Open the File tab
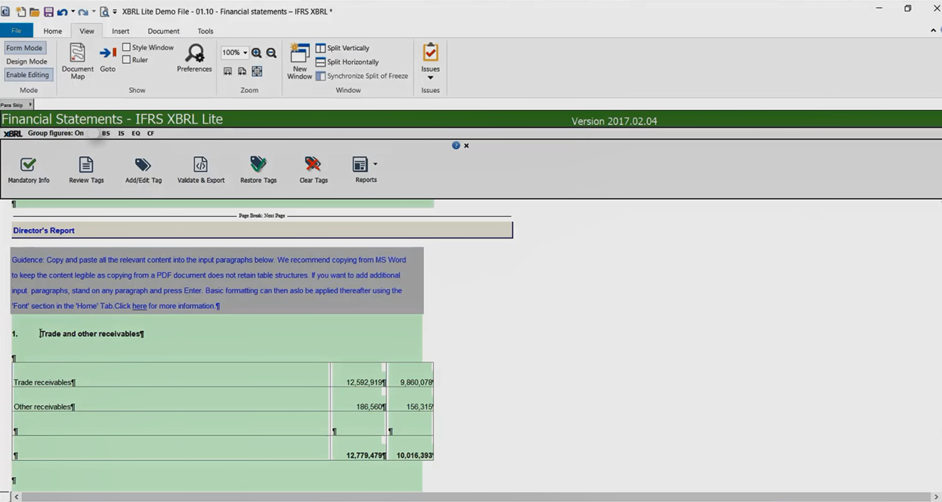The width and height of the screenshot is (942, 502). (16, 31)
